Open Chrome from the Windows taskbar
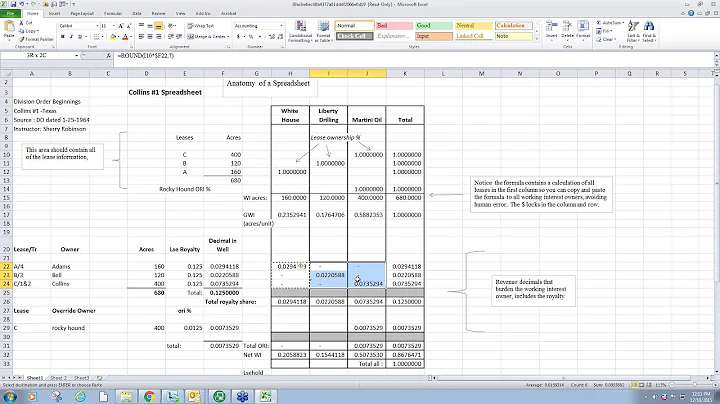Image resolution: width=720 pixels, height=404 pixels. coord(149,396)
